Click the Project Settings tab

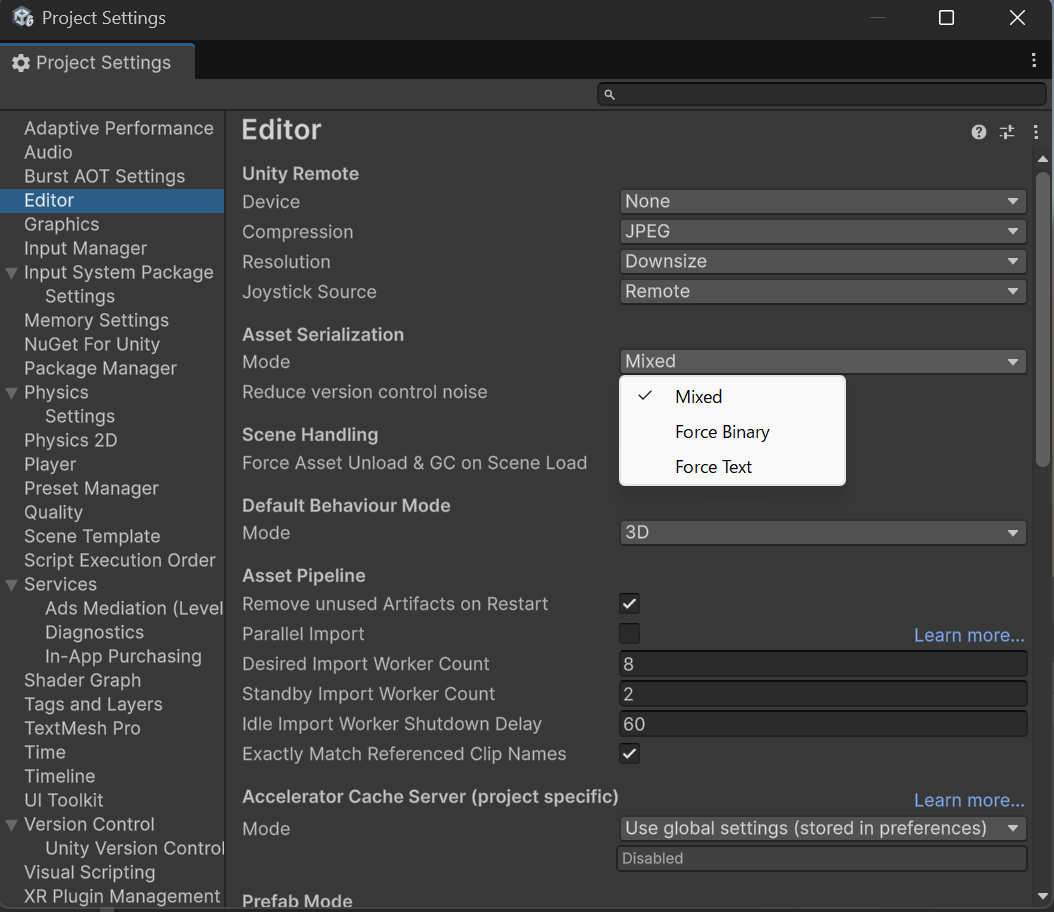[97, 62]
